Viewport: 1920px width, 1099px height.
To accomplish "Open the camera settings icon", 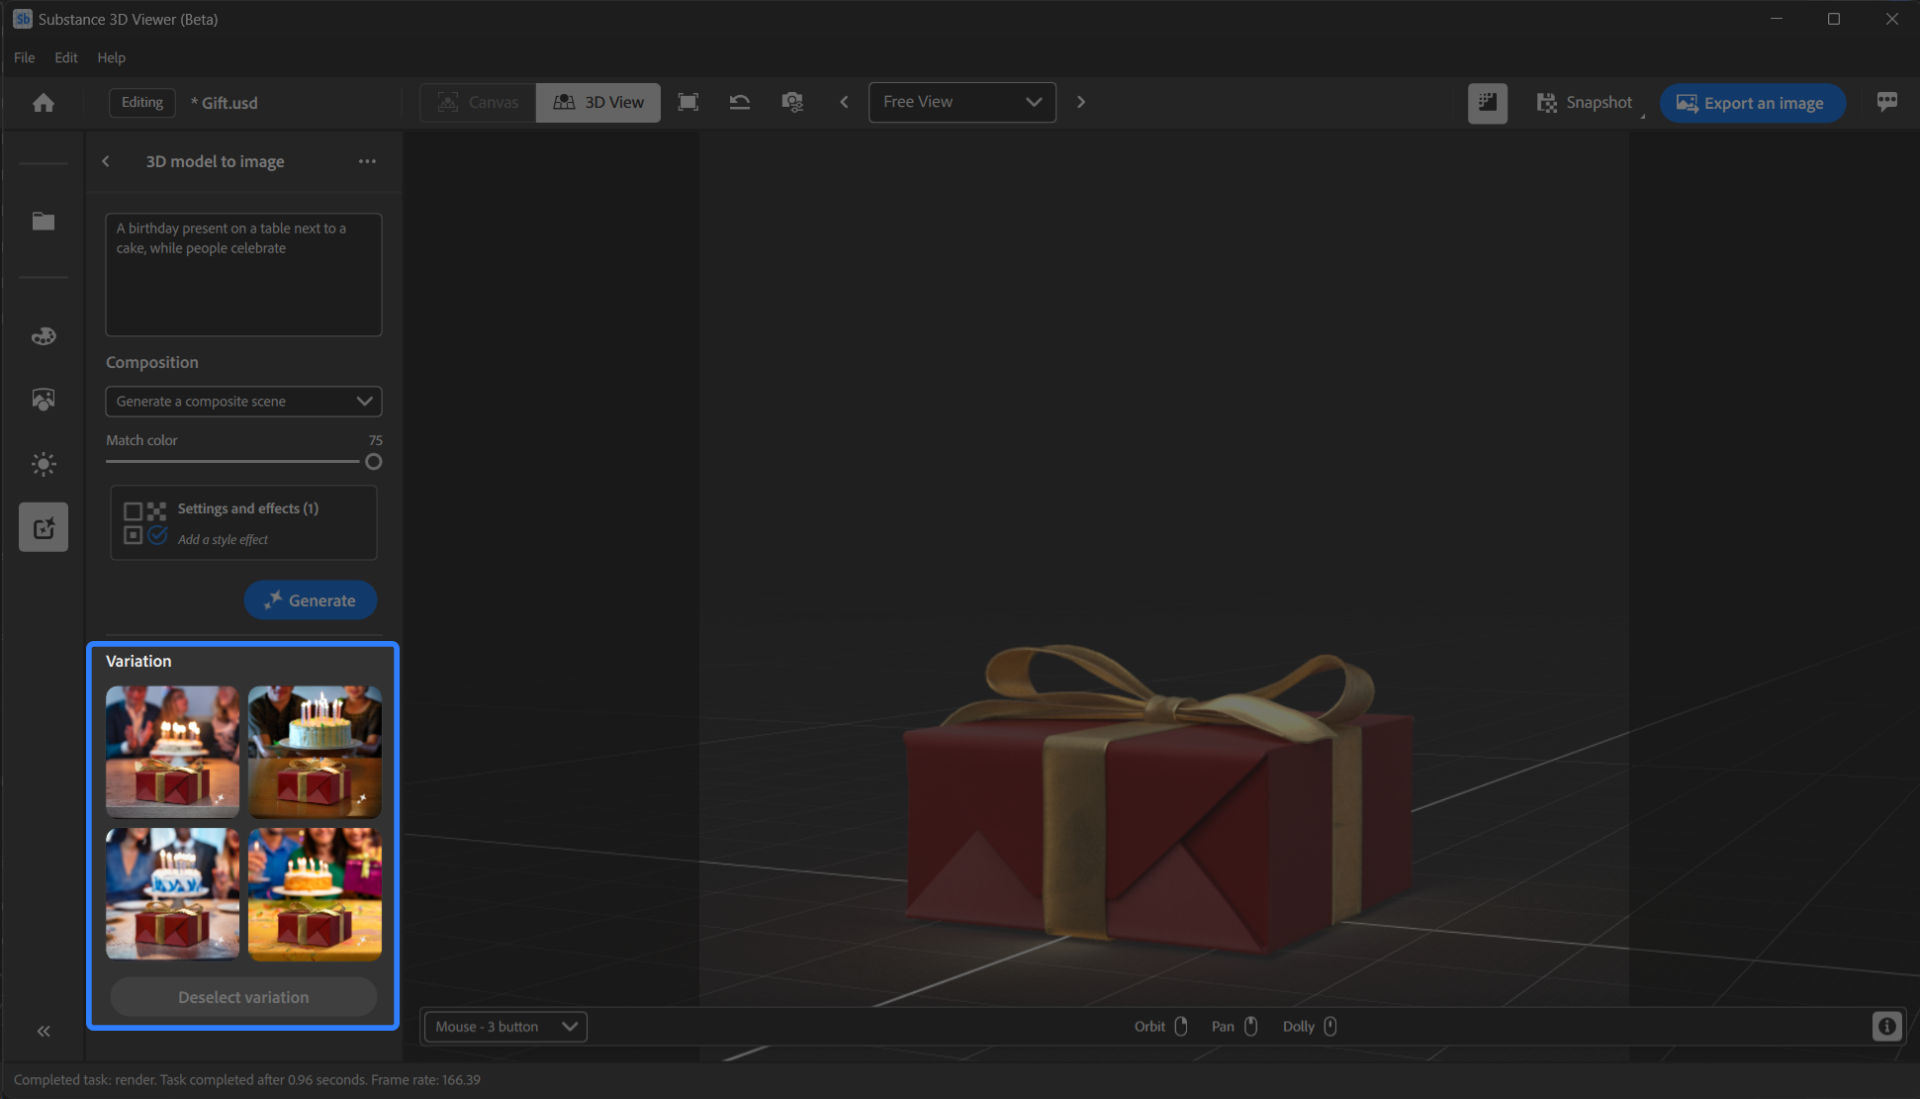I will (792, 102).
